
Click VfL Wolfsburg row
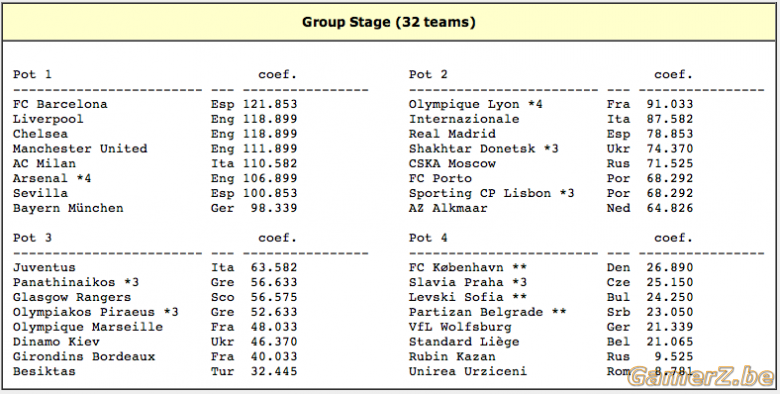551,327
